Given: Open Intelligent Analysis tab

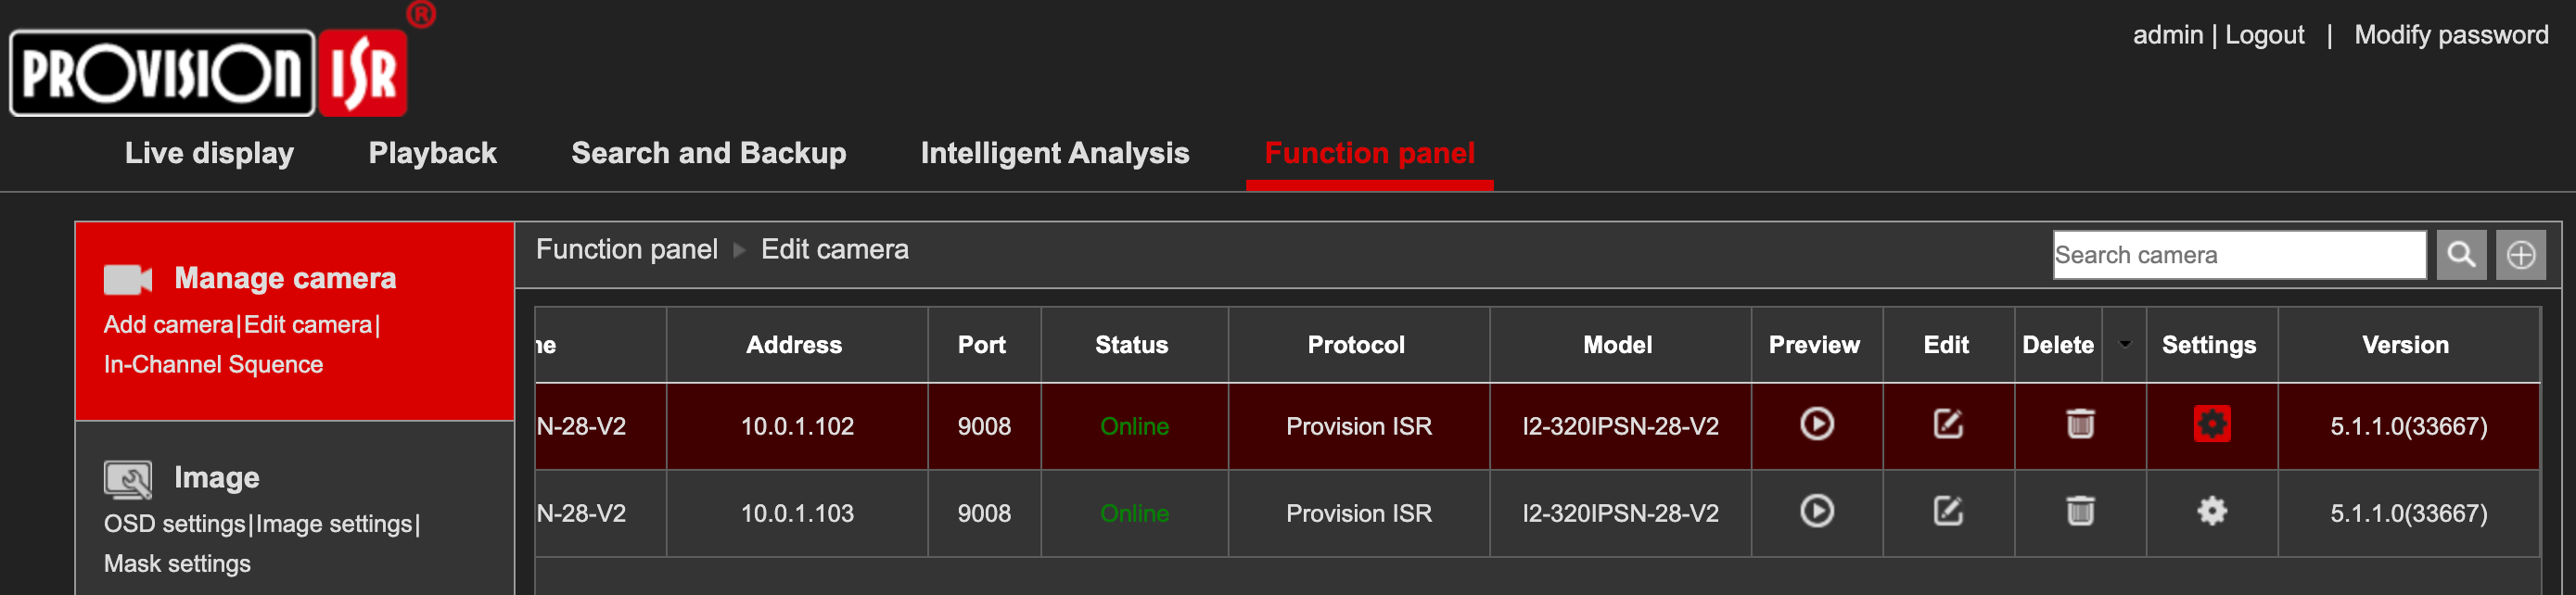Looking at the screenshot, I should 1054,153.
